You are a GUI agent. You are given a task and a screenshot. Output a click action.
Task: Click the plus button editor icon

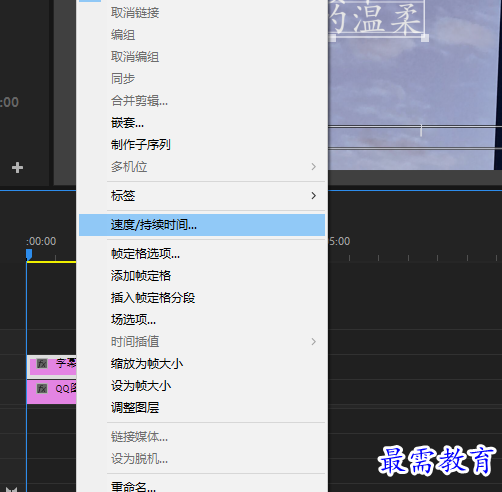tap(17, 167)
